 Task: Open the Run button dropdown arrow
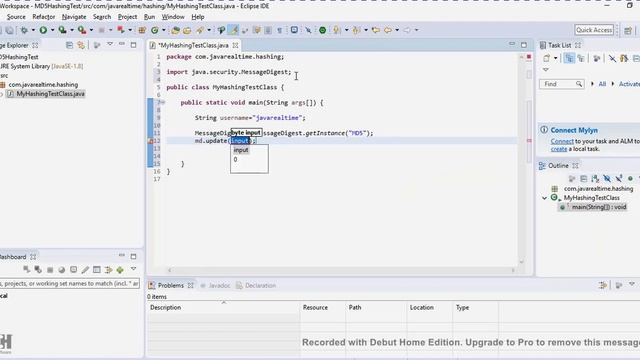point(52,30)
